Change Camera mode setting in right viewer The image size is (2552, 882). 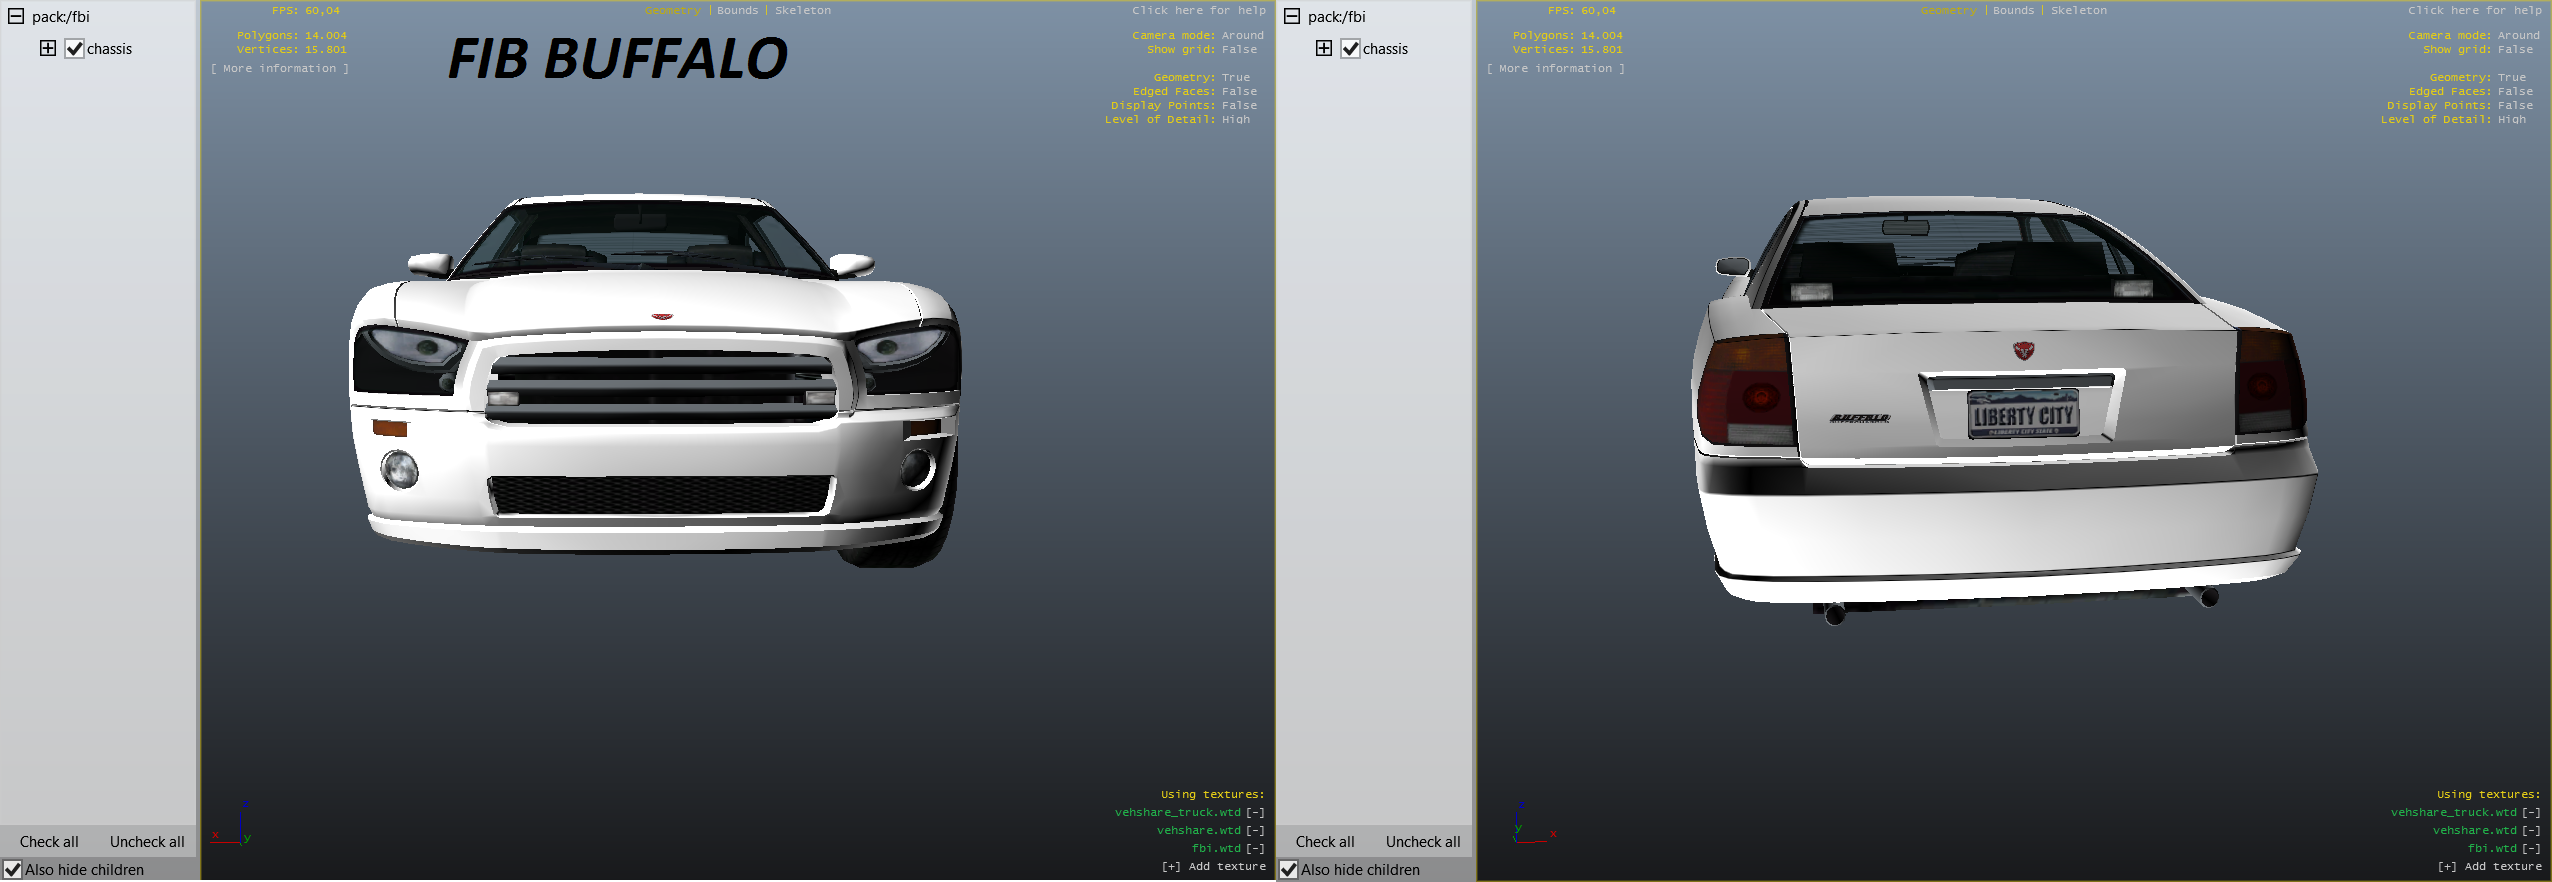[x=2474, y=35]
